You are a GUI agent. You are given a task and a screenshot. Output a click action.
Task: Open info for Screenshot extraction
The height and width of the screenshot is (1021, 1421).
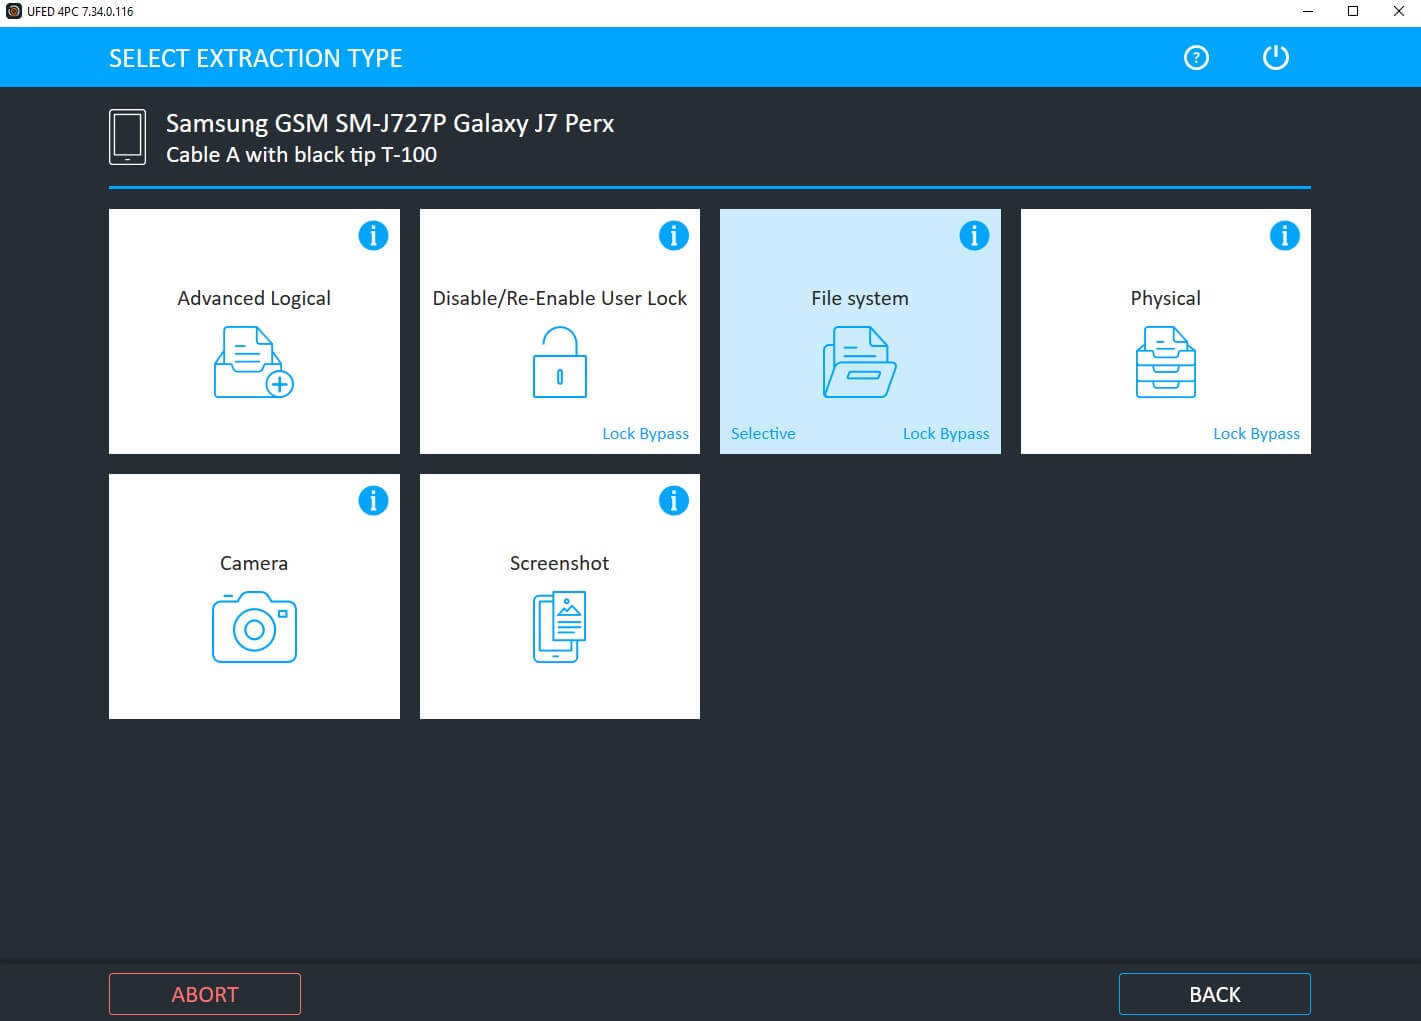point(674,500)
